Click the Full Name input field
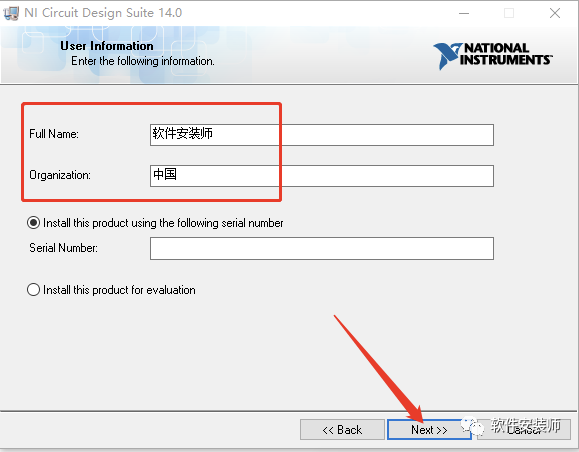579x452 pixels. tap(322, 135)
